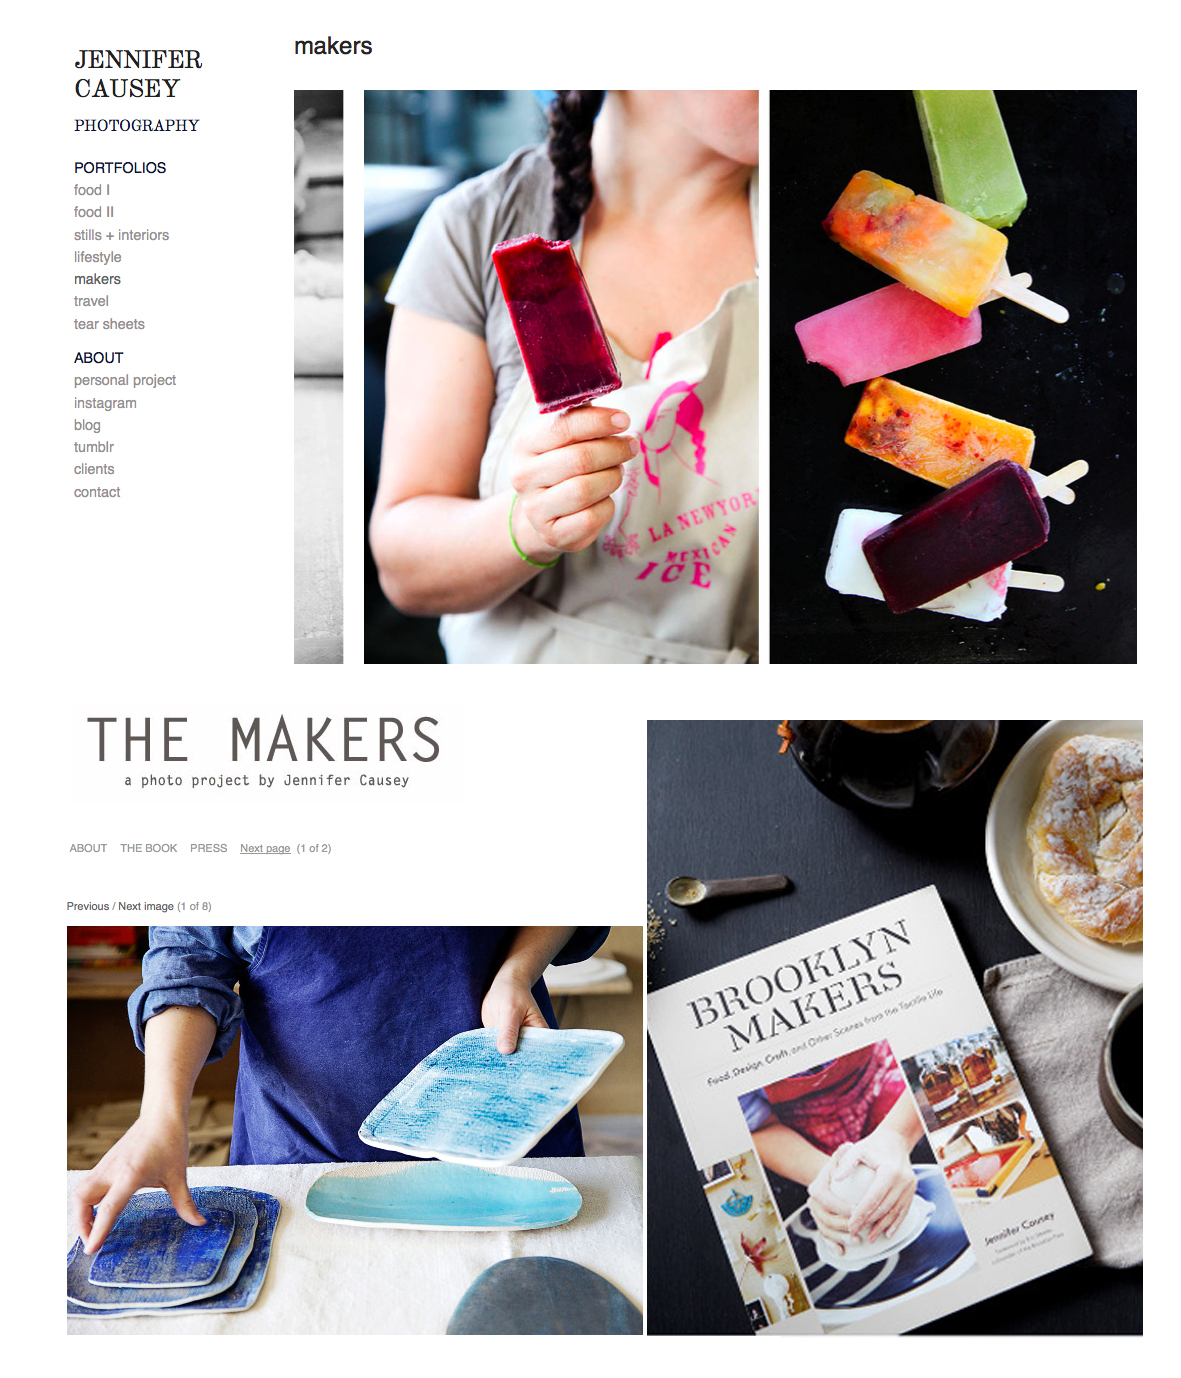This screenshot has width=1181, height=1378.
Task: Open the food I portfolio
Action: coord(92,190)
